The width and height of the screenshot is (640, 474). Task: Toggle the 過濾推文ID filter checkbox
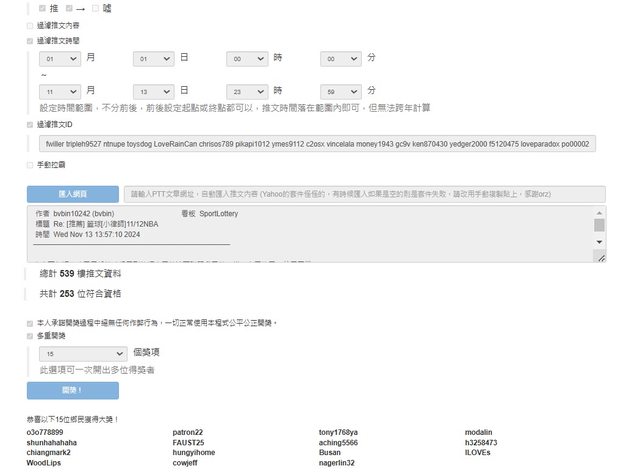point(30,125)
